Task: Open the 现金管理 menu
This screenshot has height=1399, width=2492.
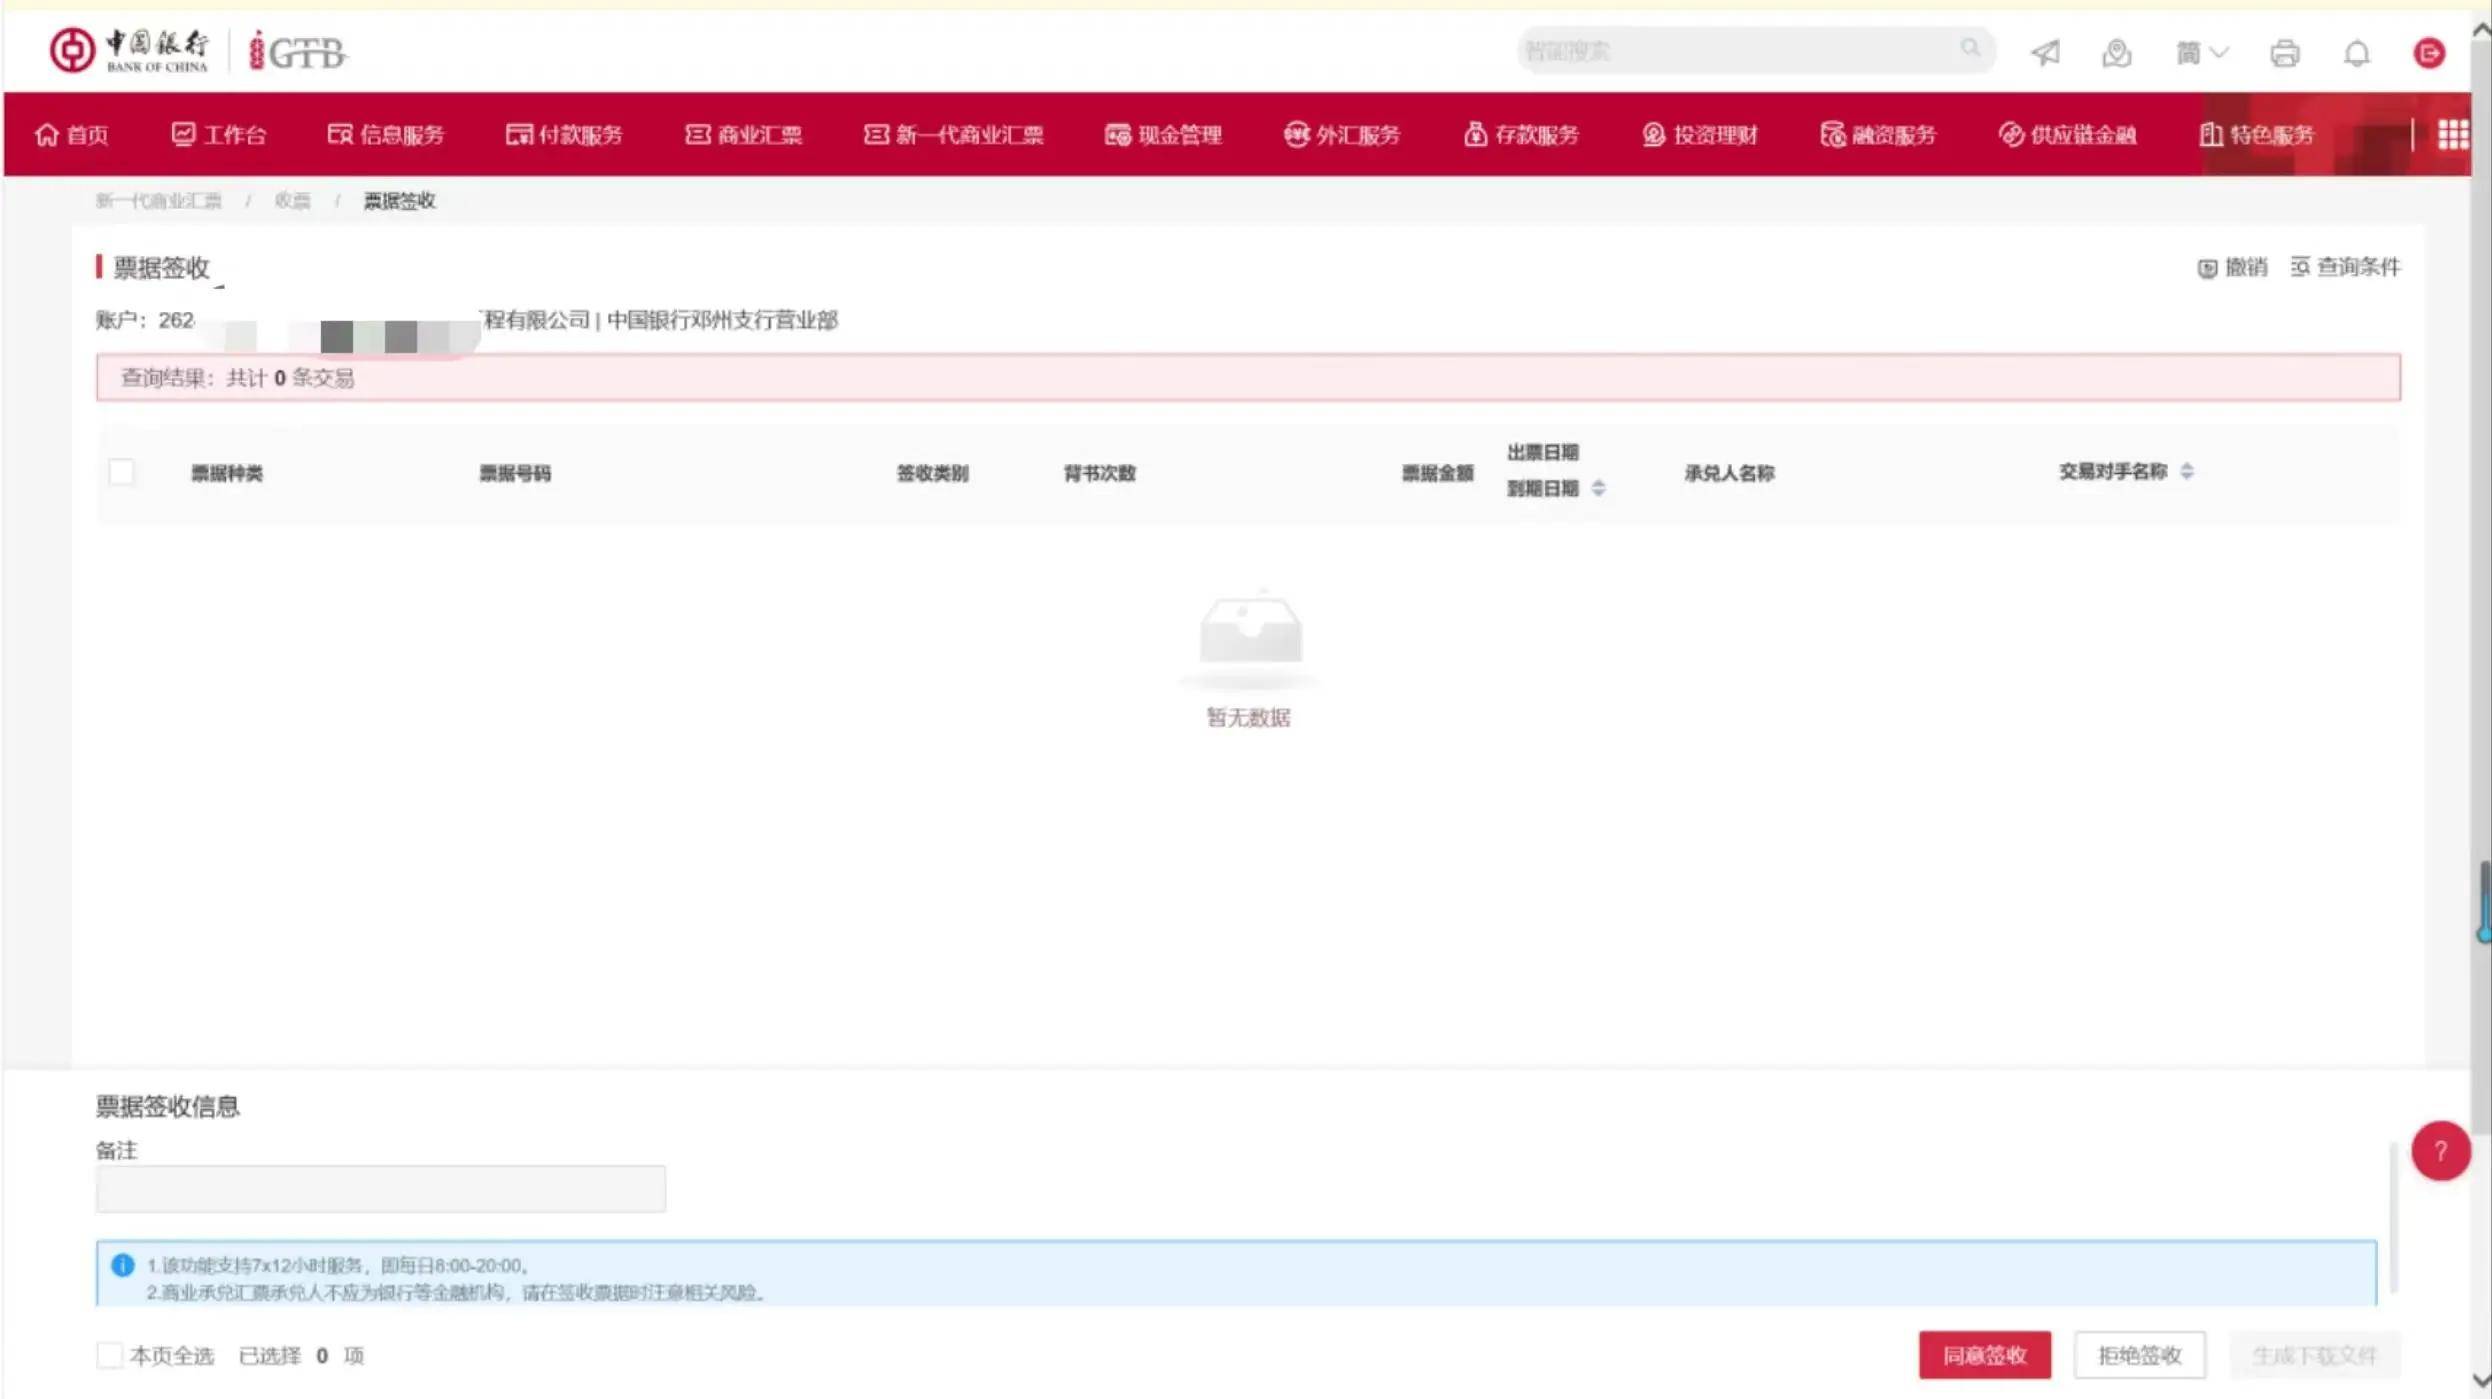Action: (x=1163, y=135)
